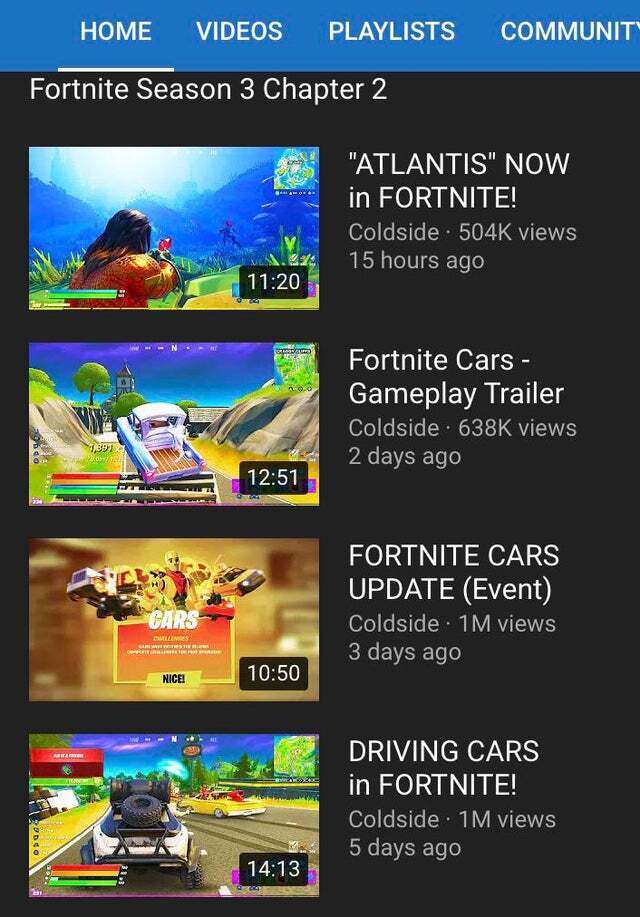Click the 14:13 duration badge

point(273,869)
